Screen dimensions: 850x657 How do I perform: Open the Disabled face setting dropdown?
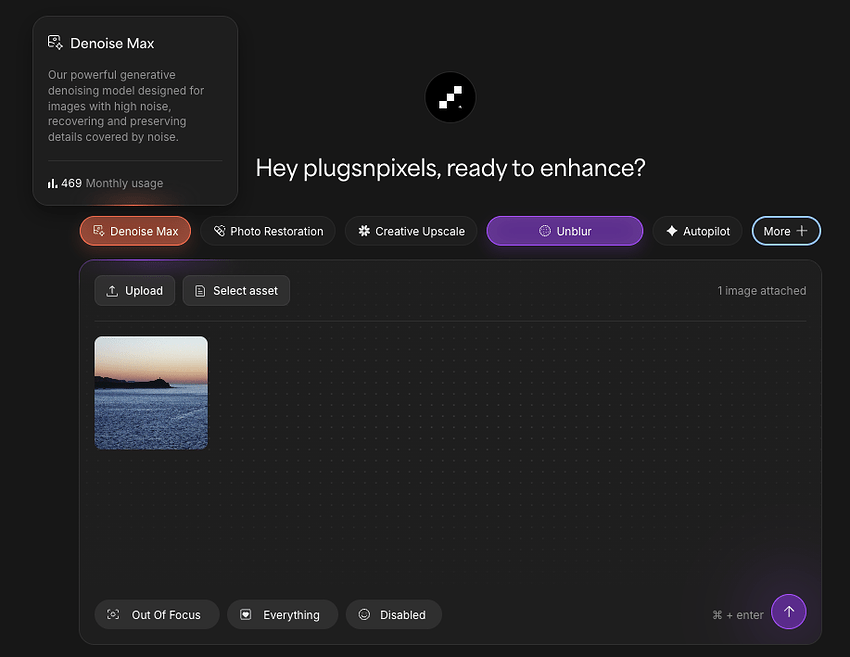[394, 615]
